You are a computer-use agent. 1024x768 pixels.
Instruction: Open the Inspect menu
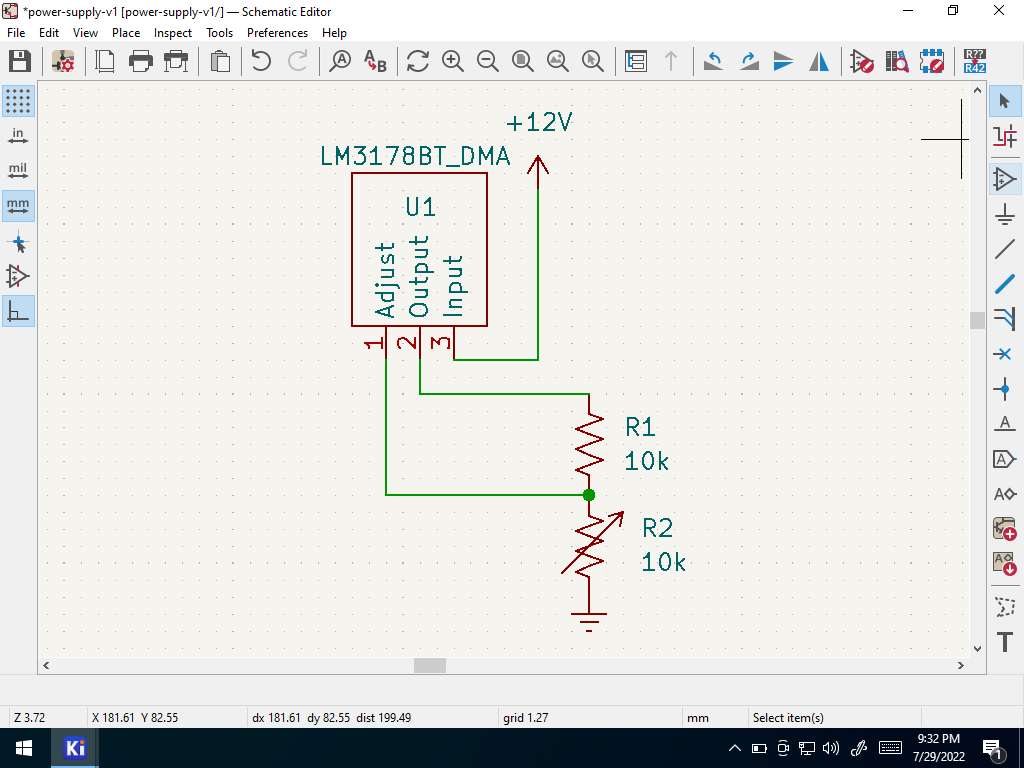pos(173,33)
